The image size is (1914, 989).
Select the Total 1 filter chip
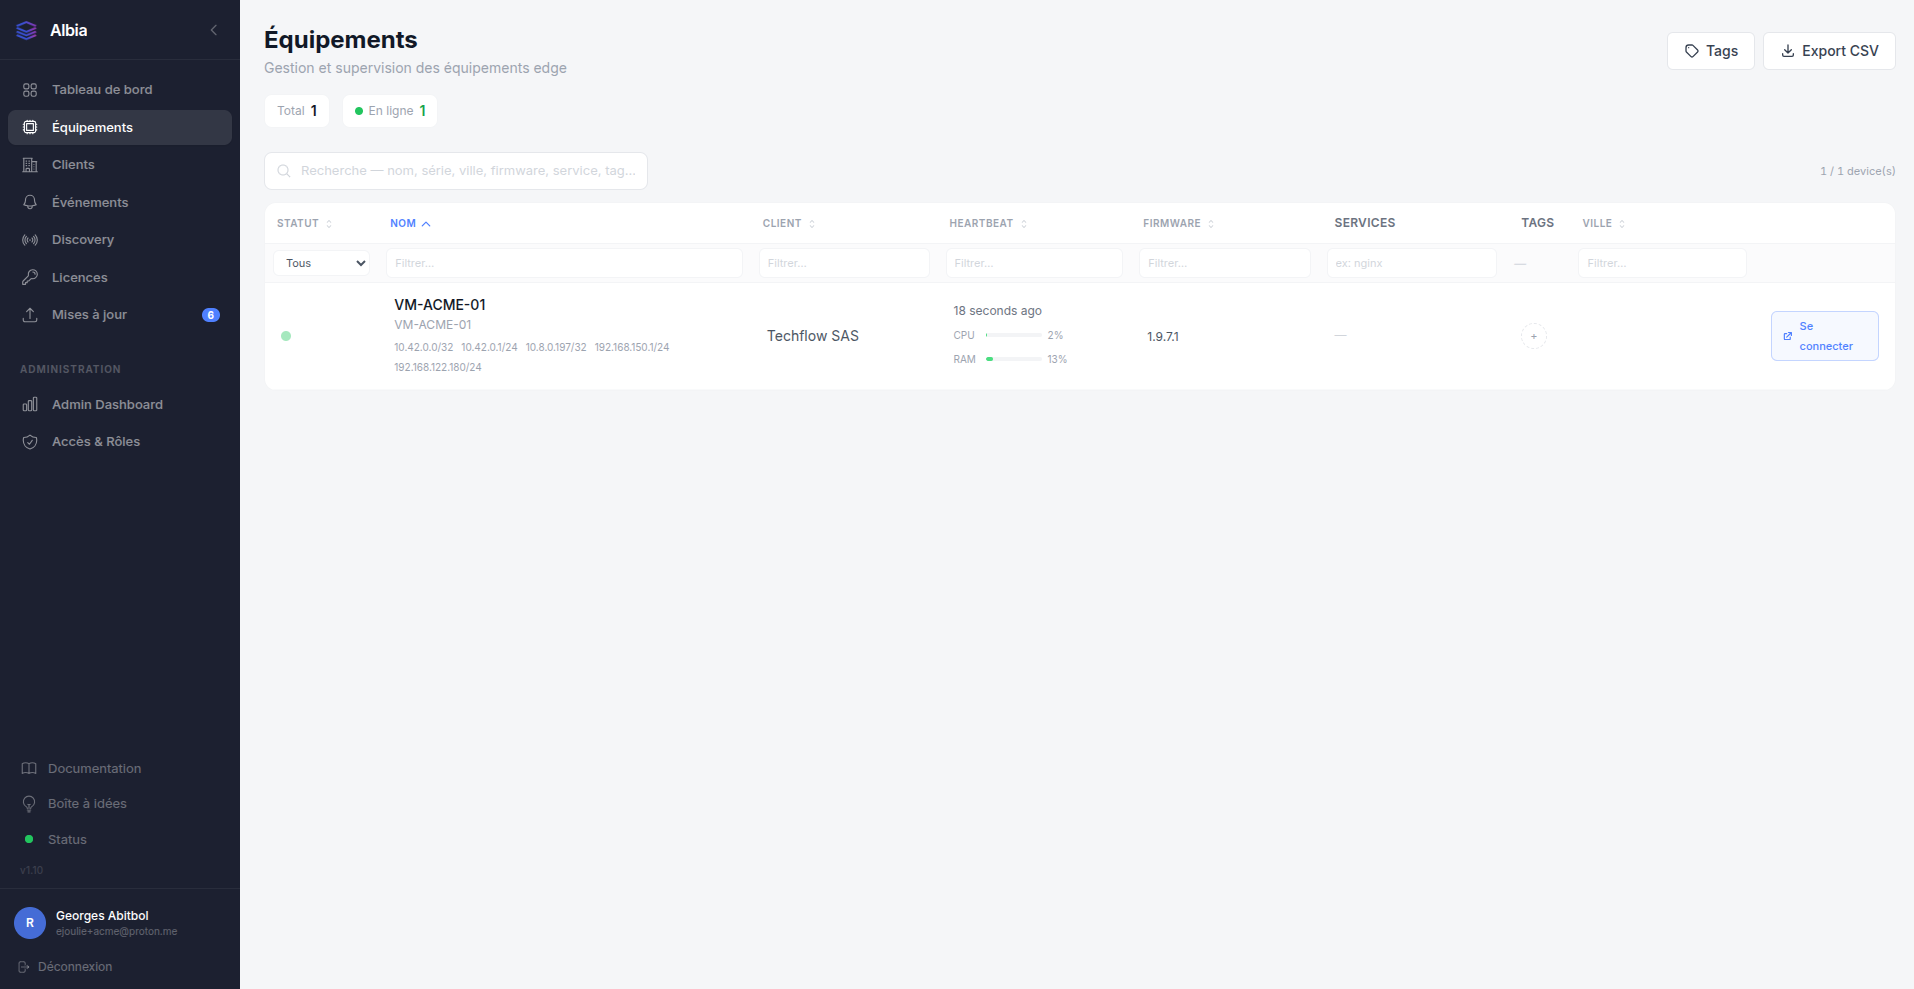coord(297,111)
